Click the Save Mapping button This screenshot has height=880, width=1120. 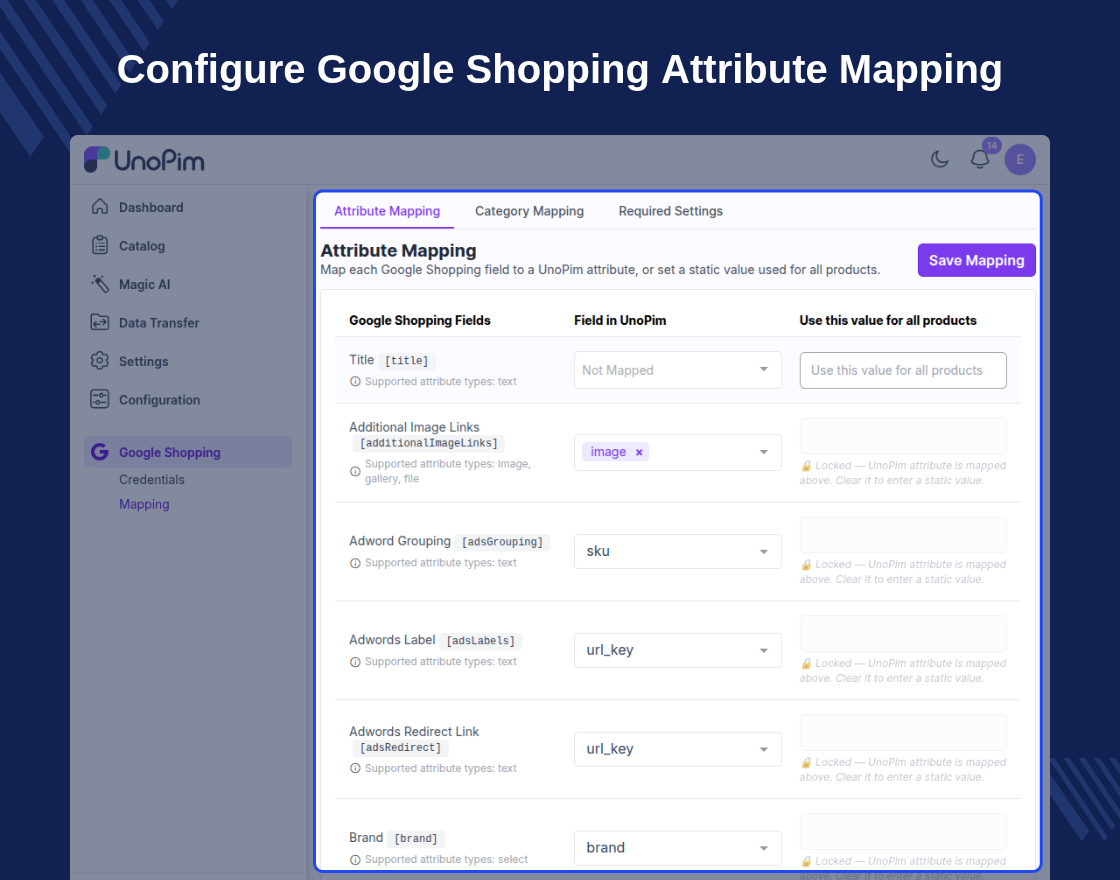tap(976, 261)
